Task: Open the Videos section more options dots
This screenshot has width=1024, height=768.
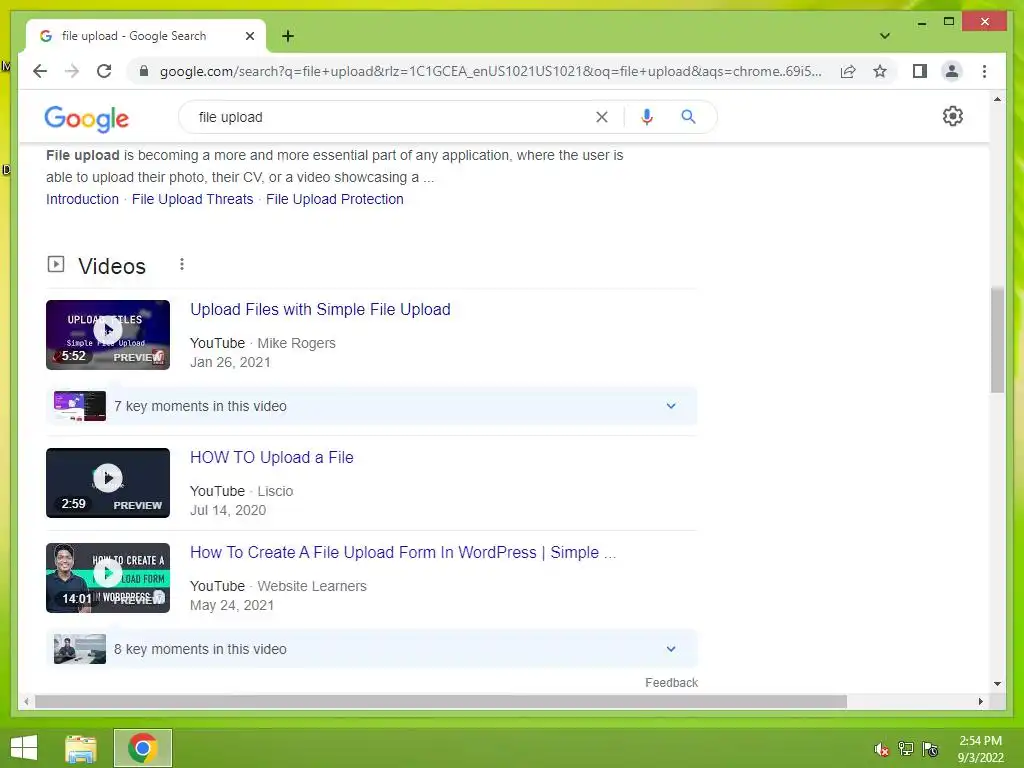Action: (182, 264)
